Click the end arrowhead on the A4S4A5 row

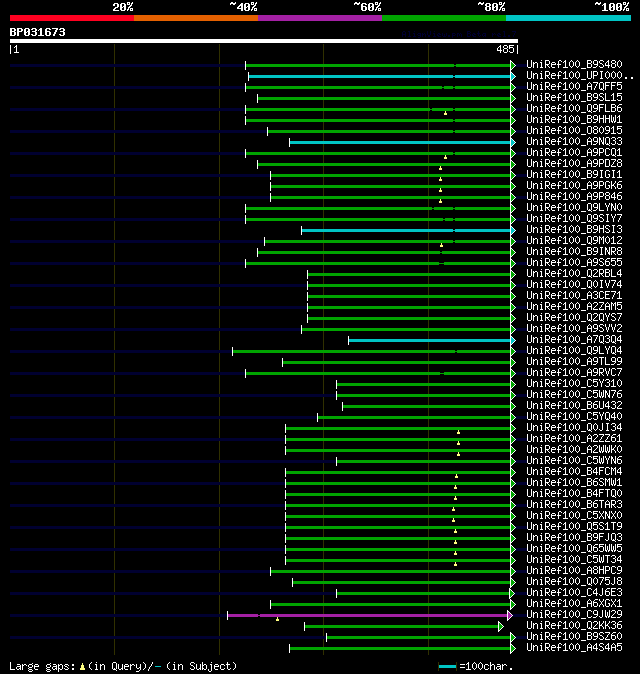[x=513, y=649]
